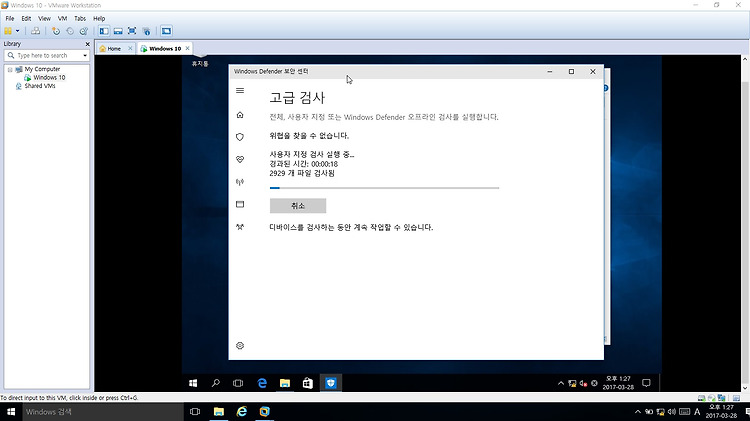Open the File menu

10,18
